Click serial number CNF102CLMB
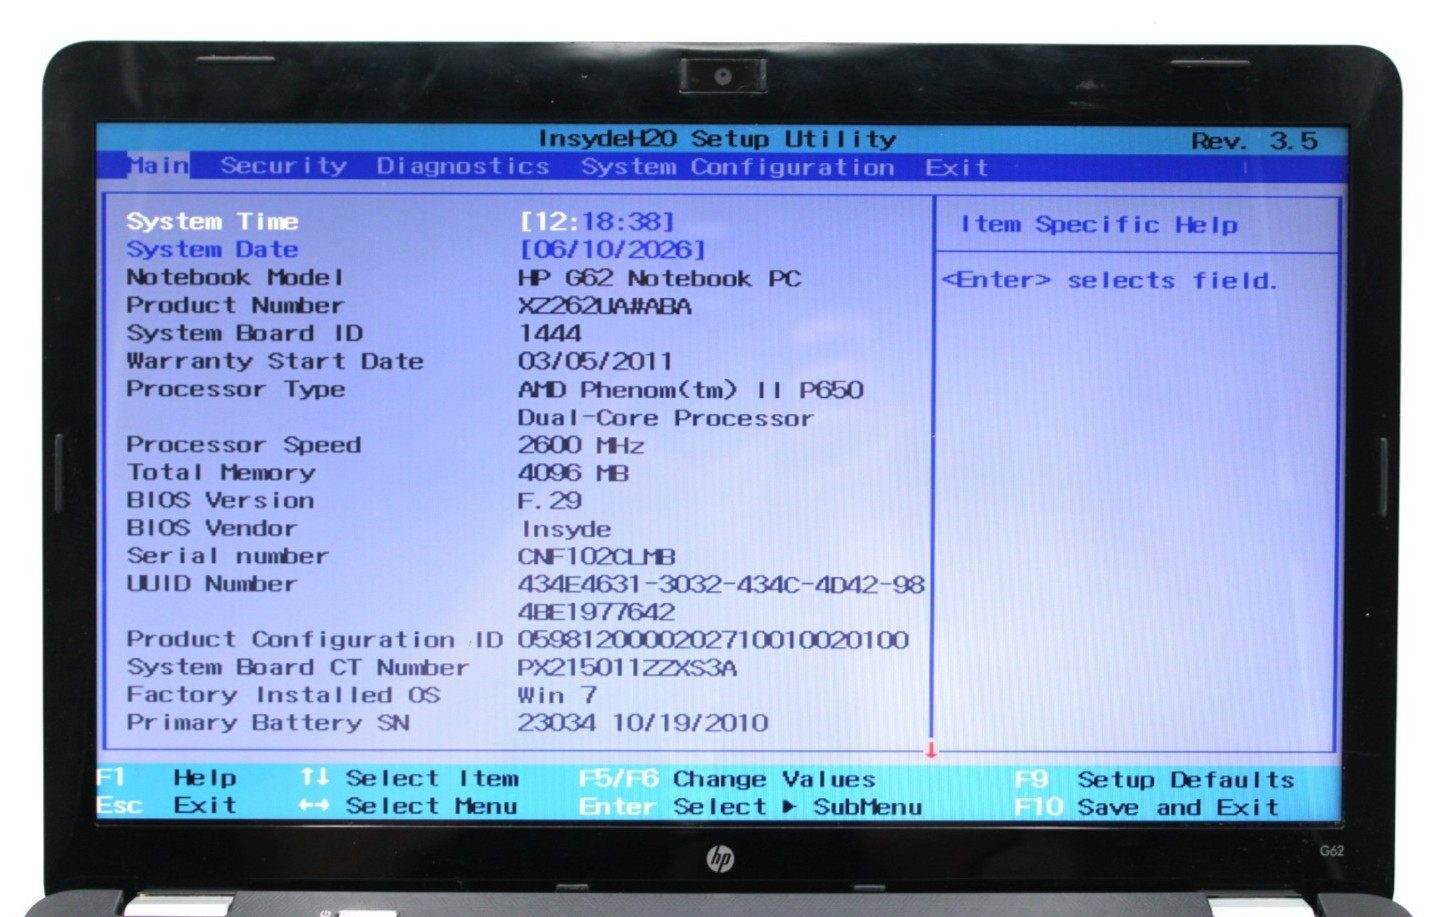The image size is (1445, 917). (596, 557)
